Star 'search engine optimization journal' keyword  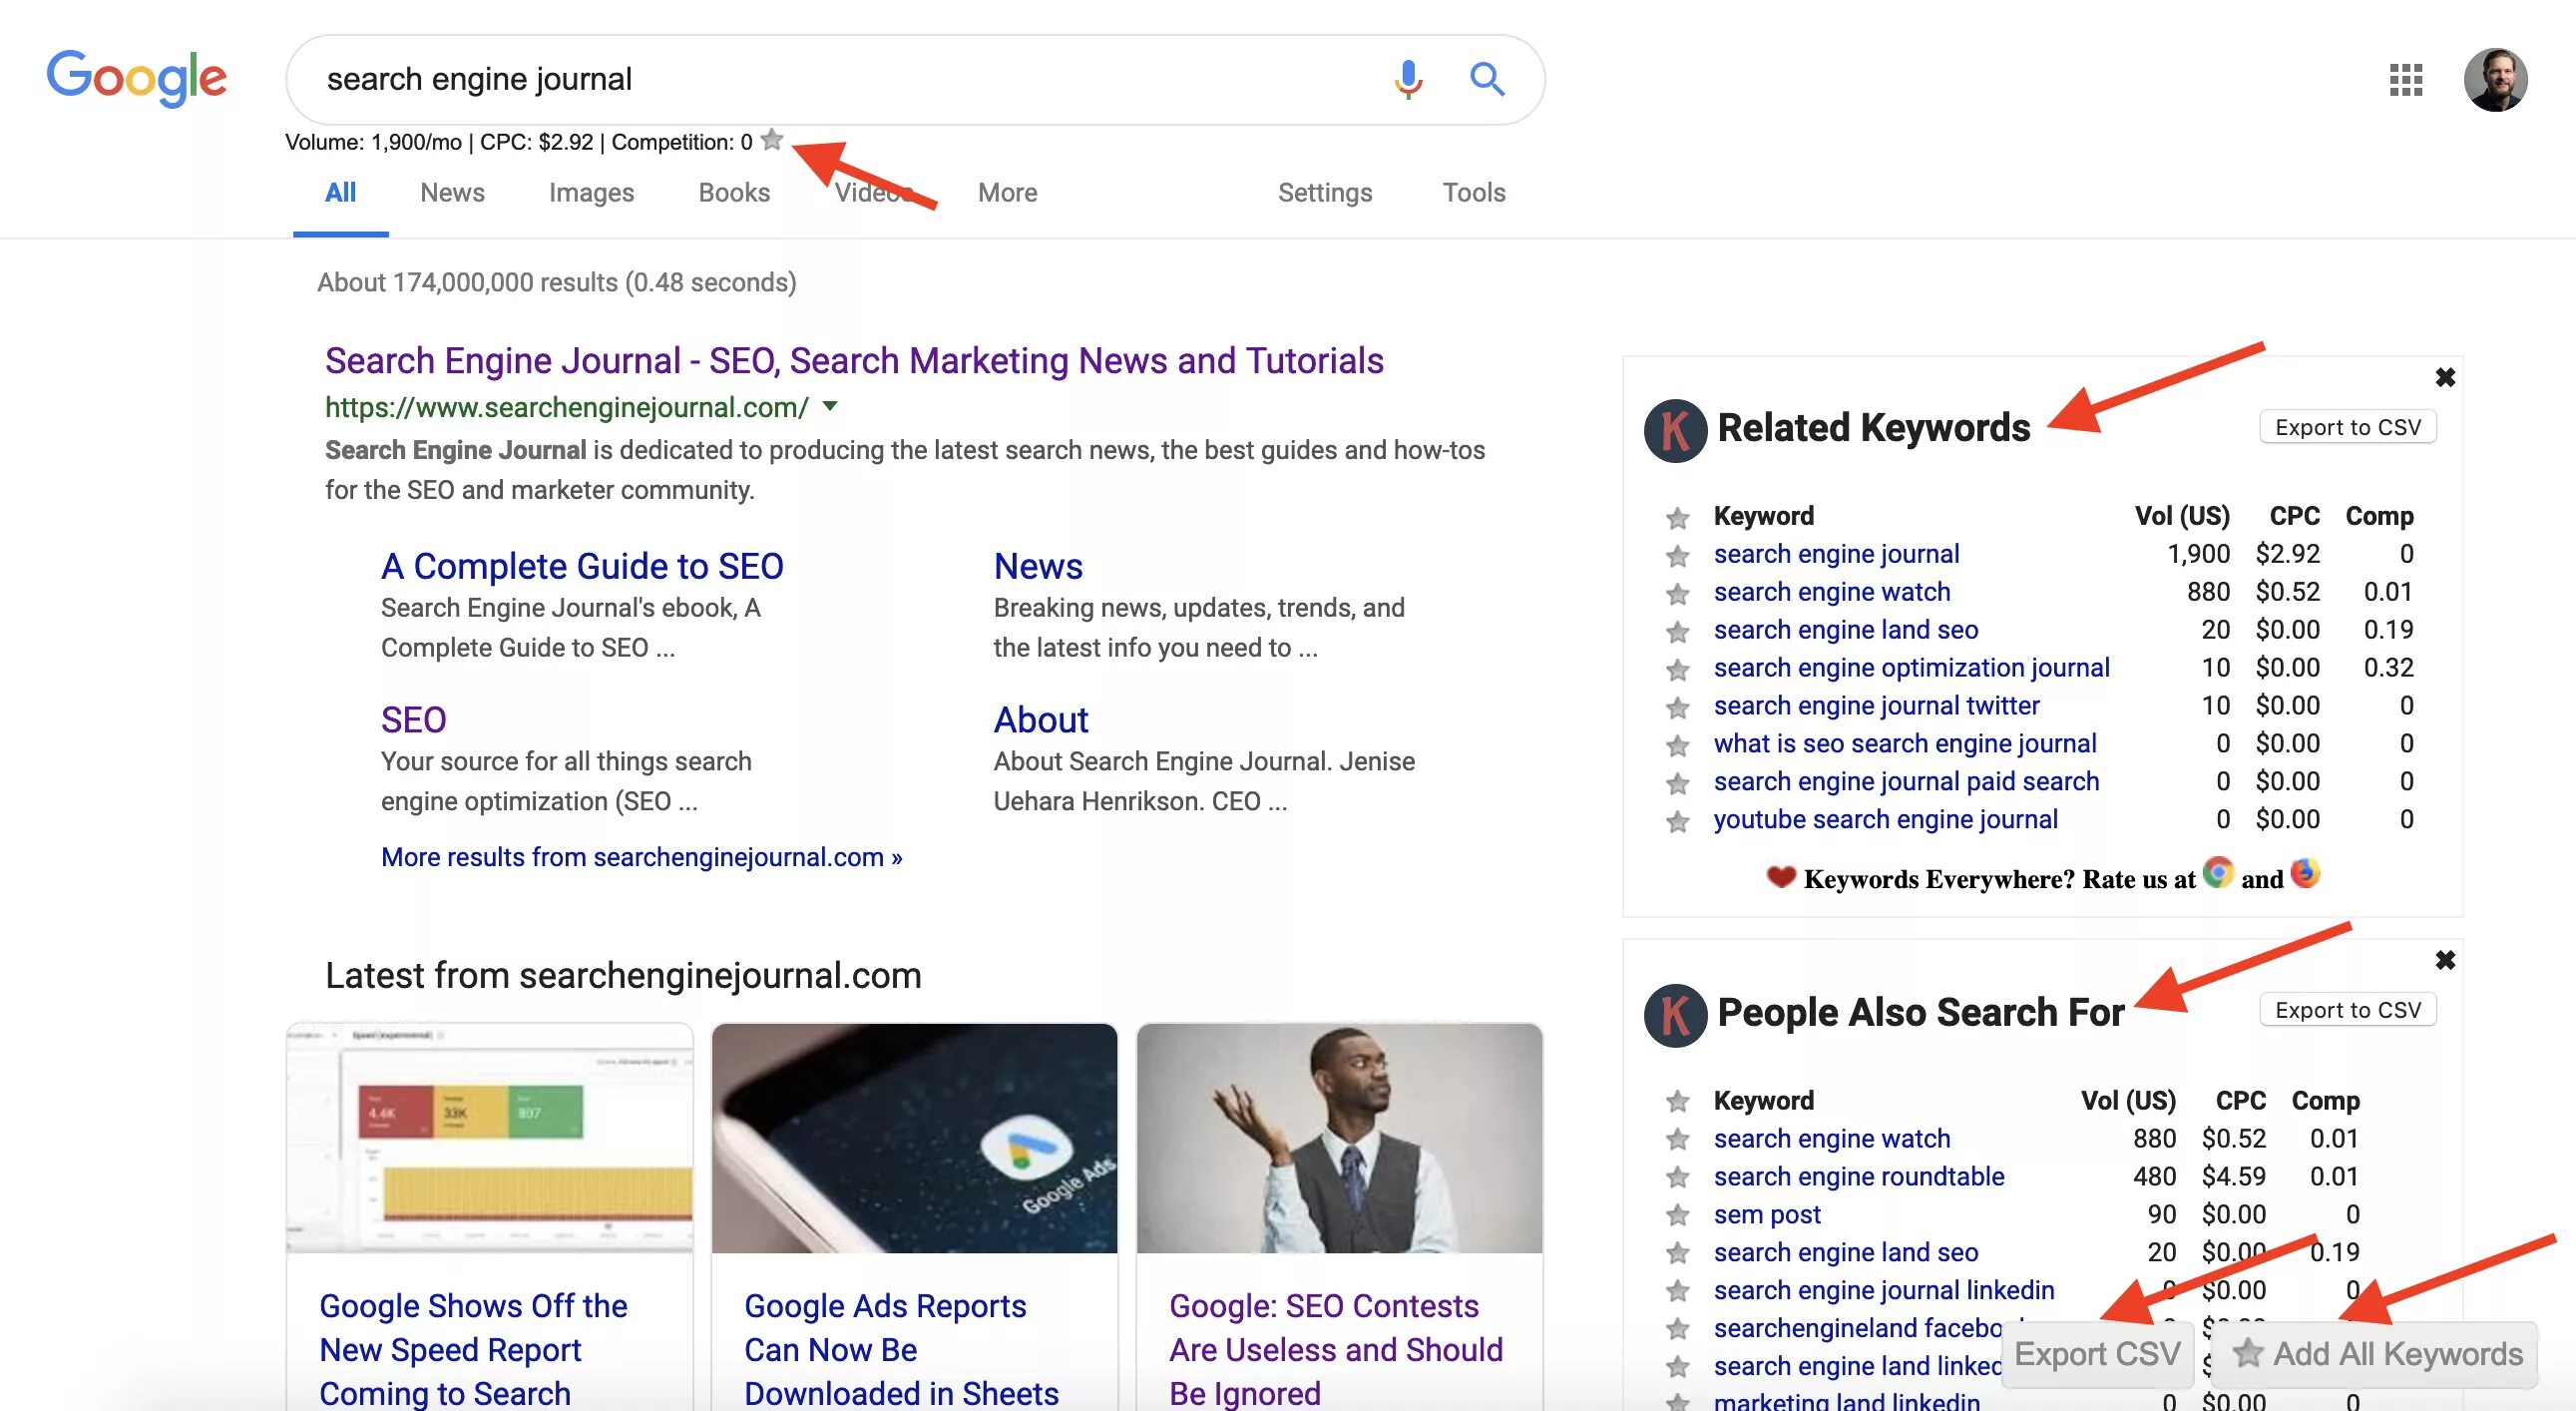click(1677, 669)
